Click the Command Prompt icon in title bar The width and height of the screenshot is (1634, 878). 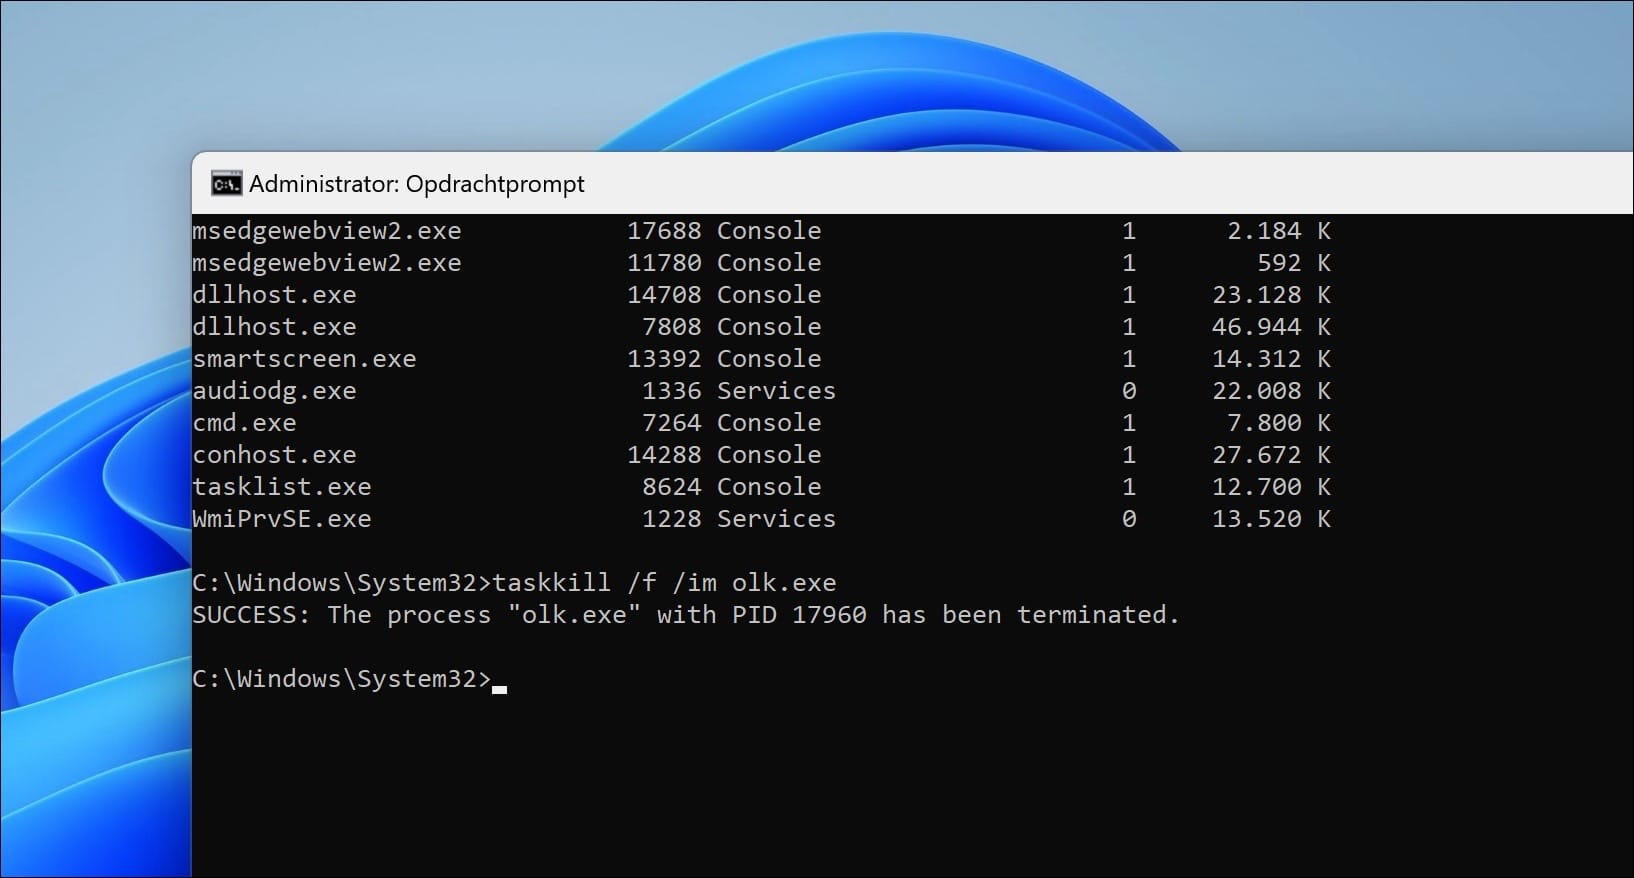[226, 184]
